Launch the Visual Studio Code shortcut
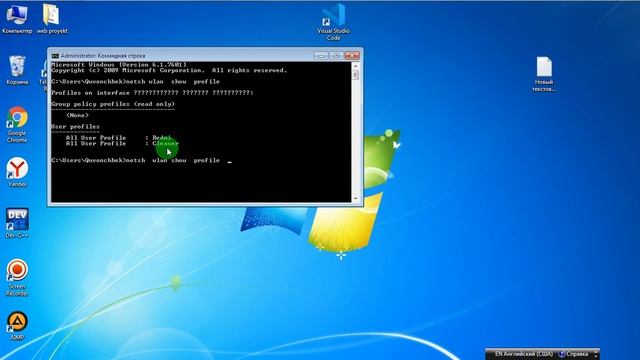The height and width of the screenshot is (360, 640). [x=333, y=22]
